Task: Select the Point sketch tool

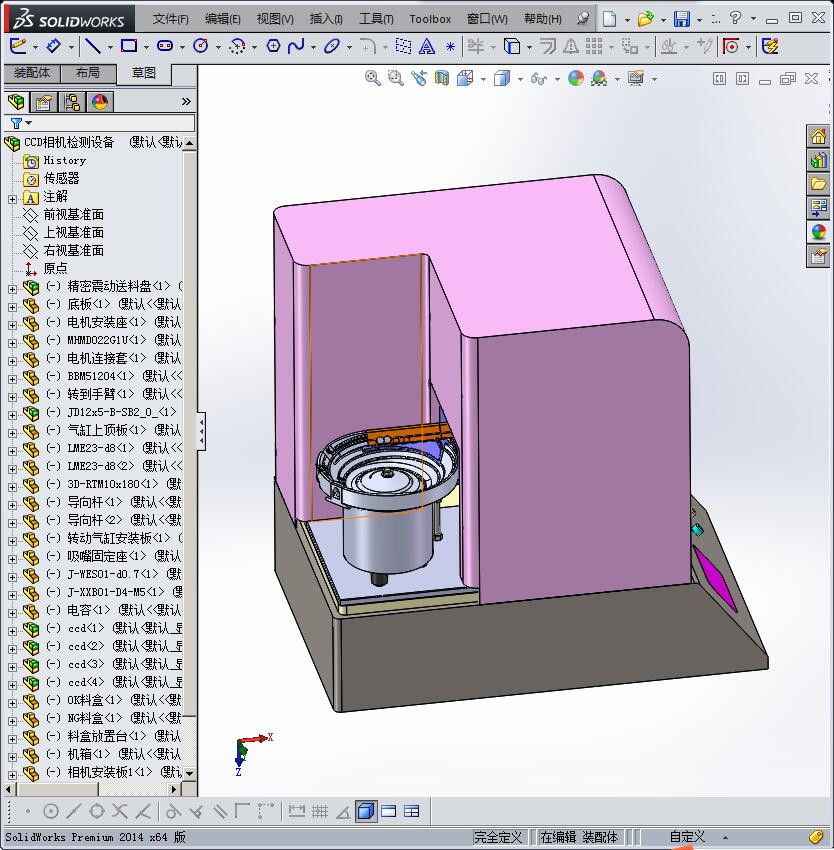Action: (450, 47)
